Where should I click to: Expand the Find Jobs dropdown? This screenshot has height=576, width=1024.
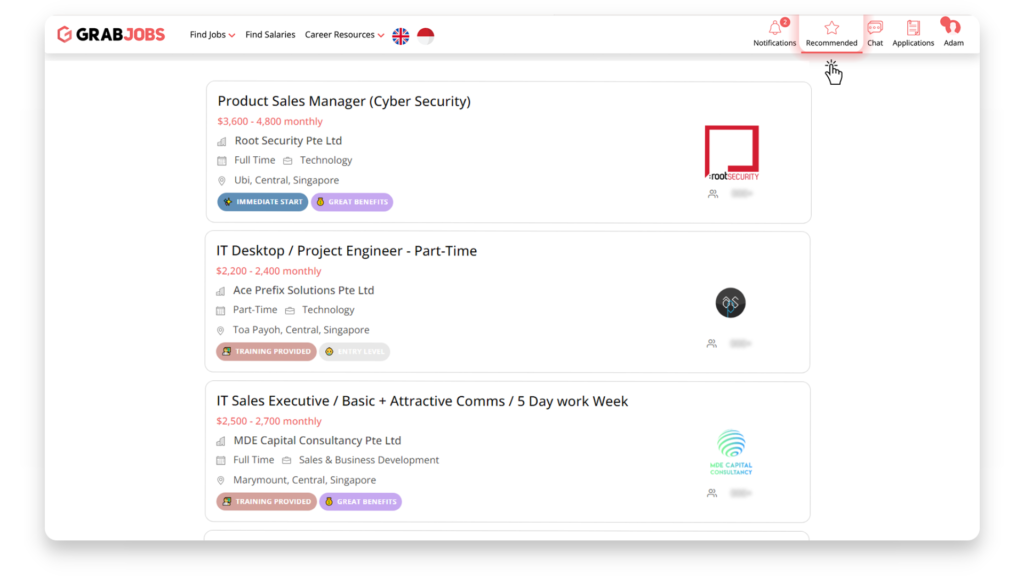[x=212, y=35]
